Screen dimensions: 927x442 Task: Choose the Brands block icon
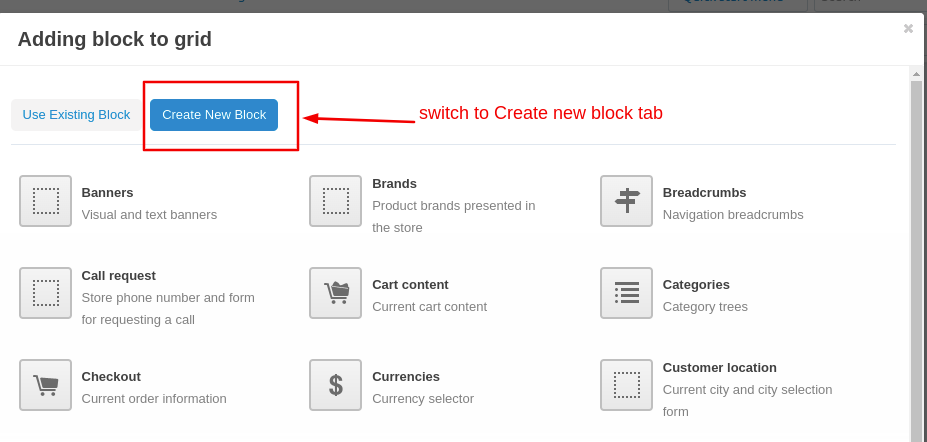[335, 201]
